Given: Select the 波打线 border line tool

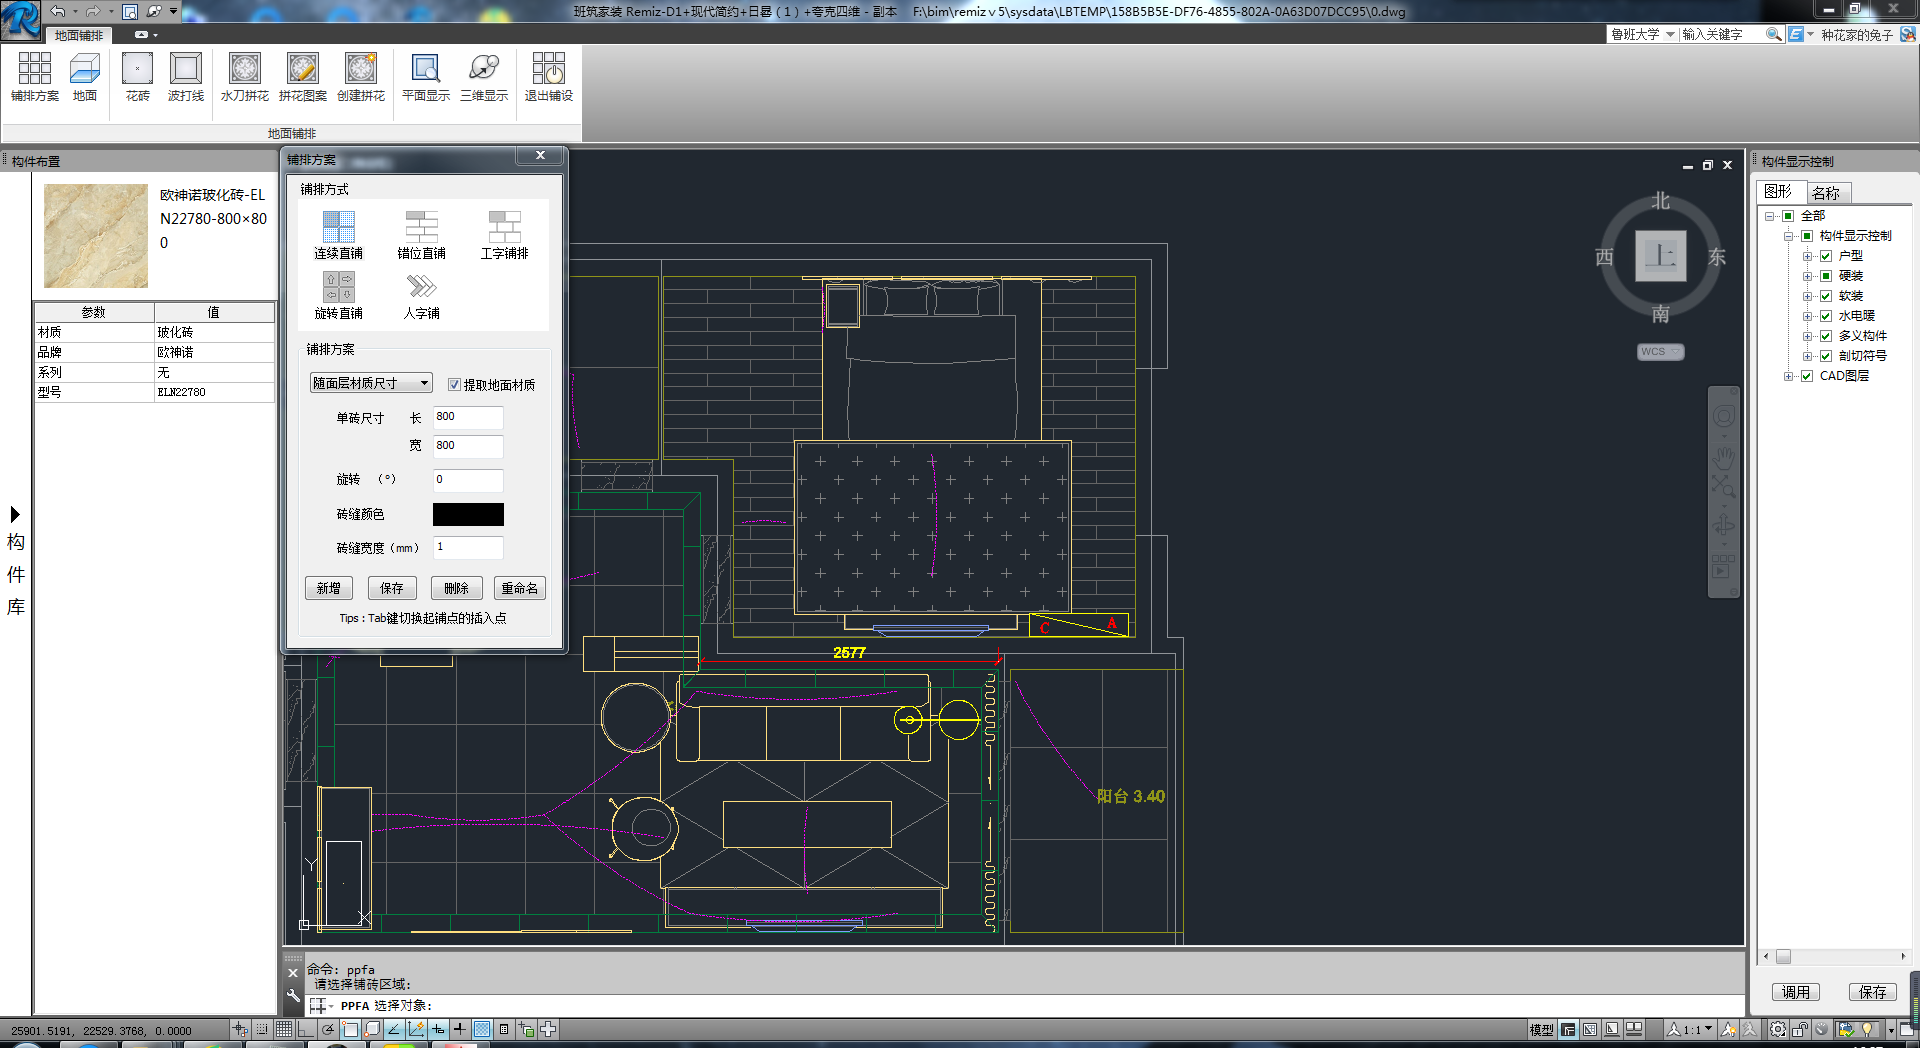Looking at the screenshot, I should [186, 77].
